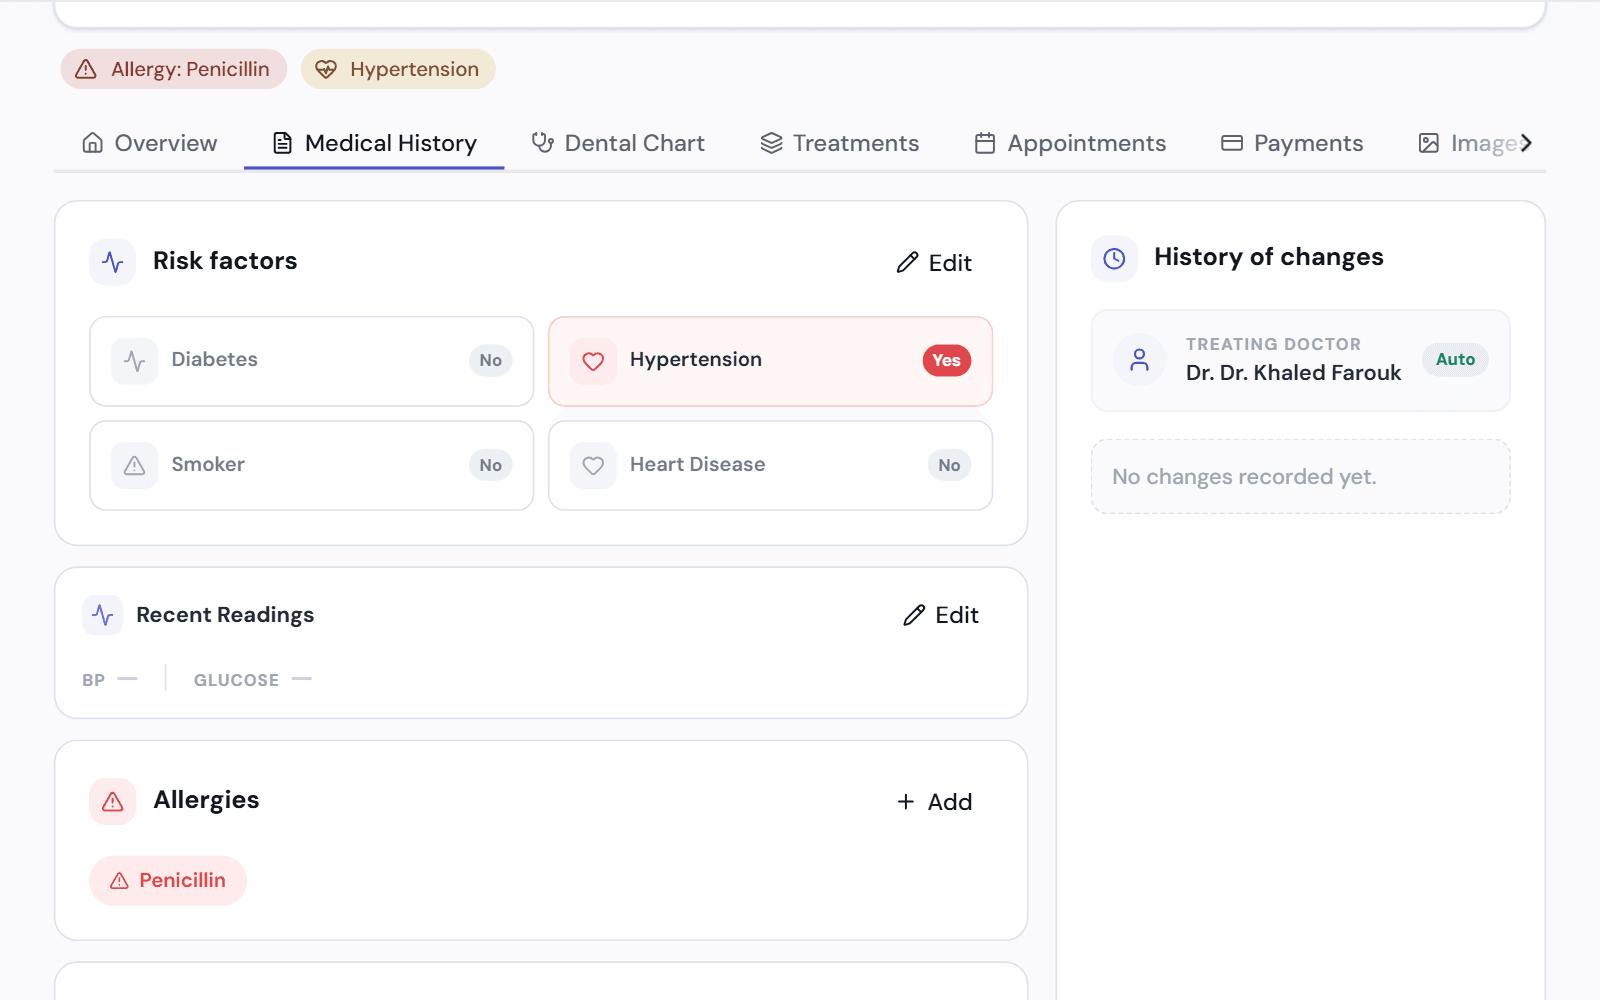Click the warning icon in Allergy: Penicillin badge
The width and height of the screenshot is (1600, 1000).
click(x=86, y=69)
